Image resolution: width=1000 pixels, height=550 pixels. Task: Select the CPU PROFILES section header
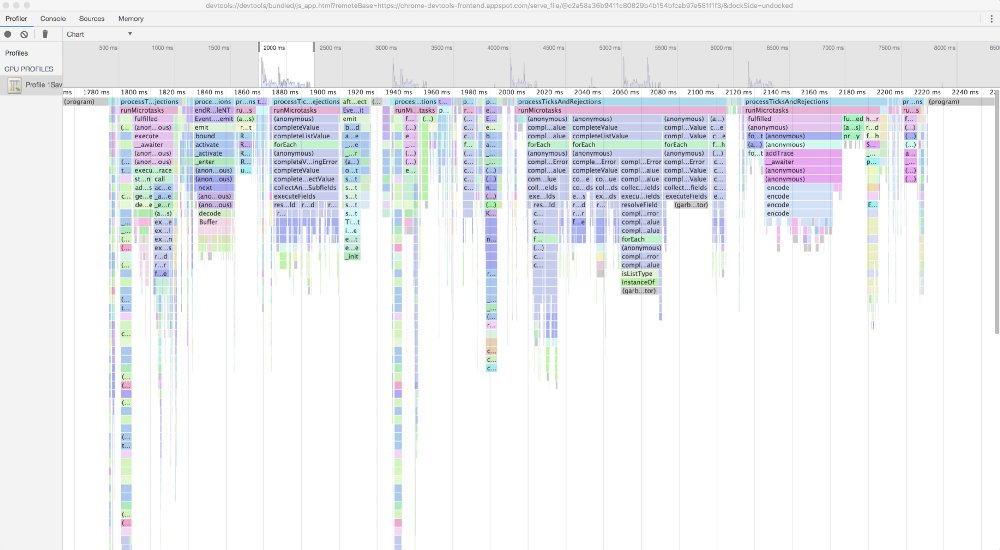27,68
